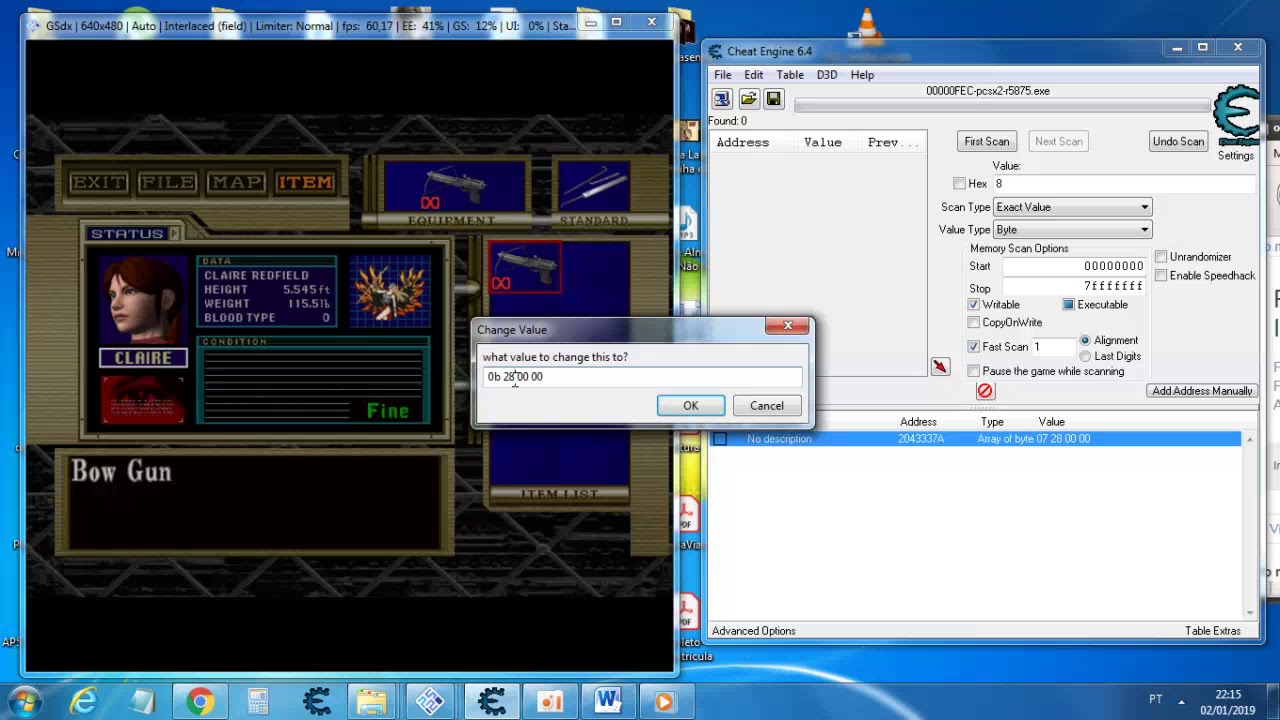The width and height of the screenshot is (1280, 720).
Task: Open Microsoft Word from the taskbar
Action: (x=607, y=702)
